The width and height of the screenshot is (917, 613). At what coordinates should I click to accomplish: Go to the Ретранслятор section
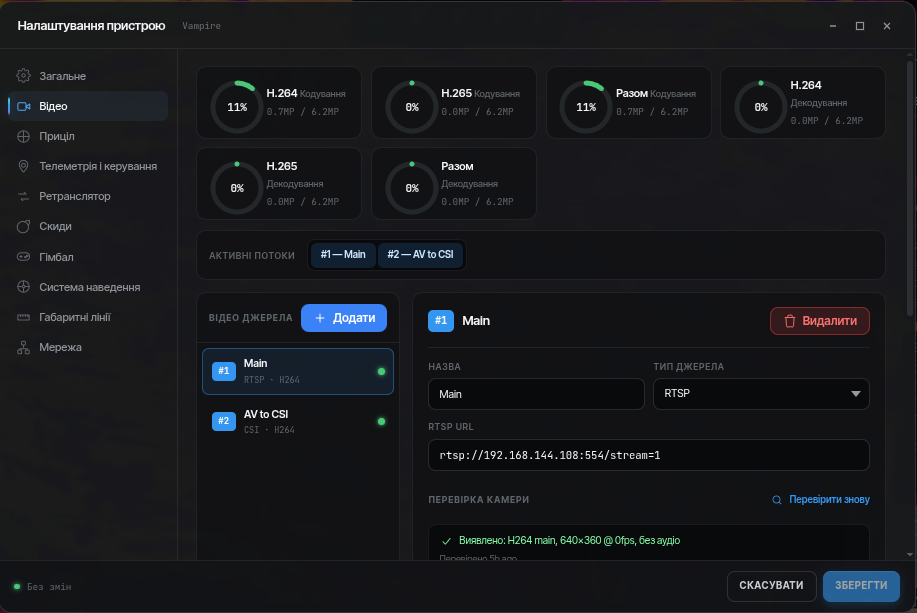88,197
